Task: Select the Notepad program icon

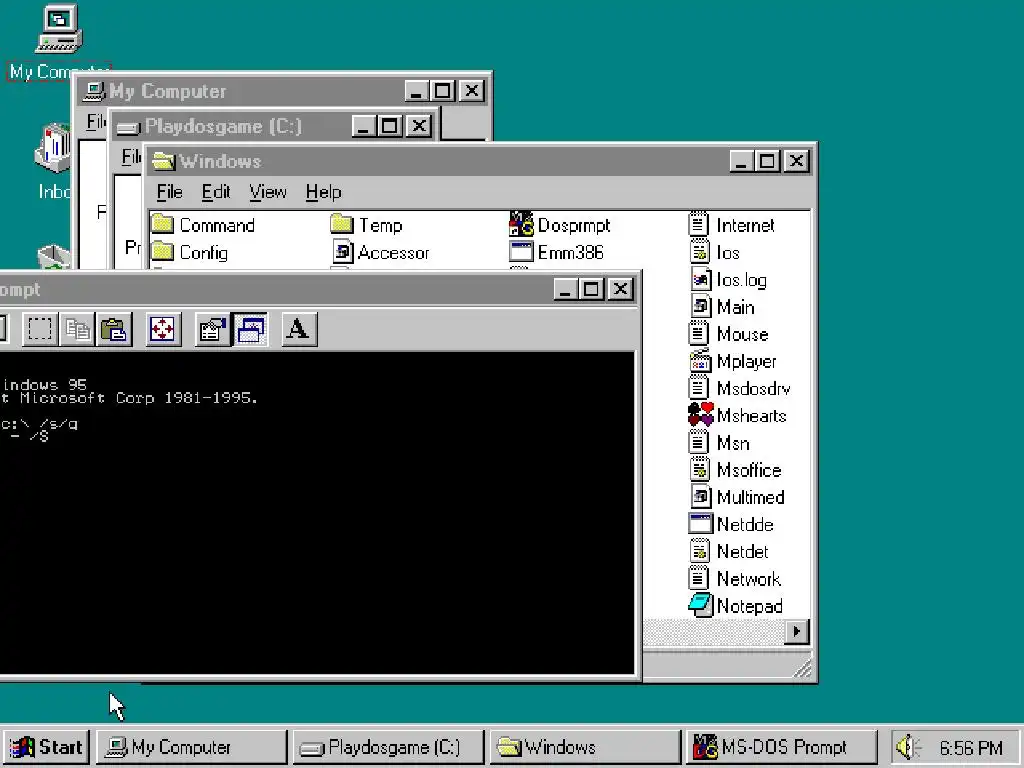Action: click(x=701, y=605)
